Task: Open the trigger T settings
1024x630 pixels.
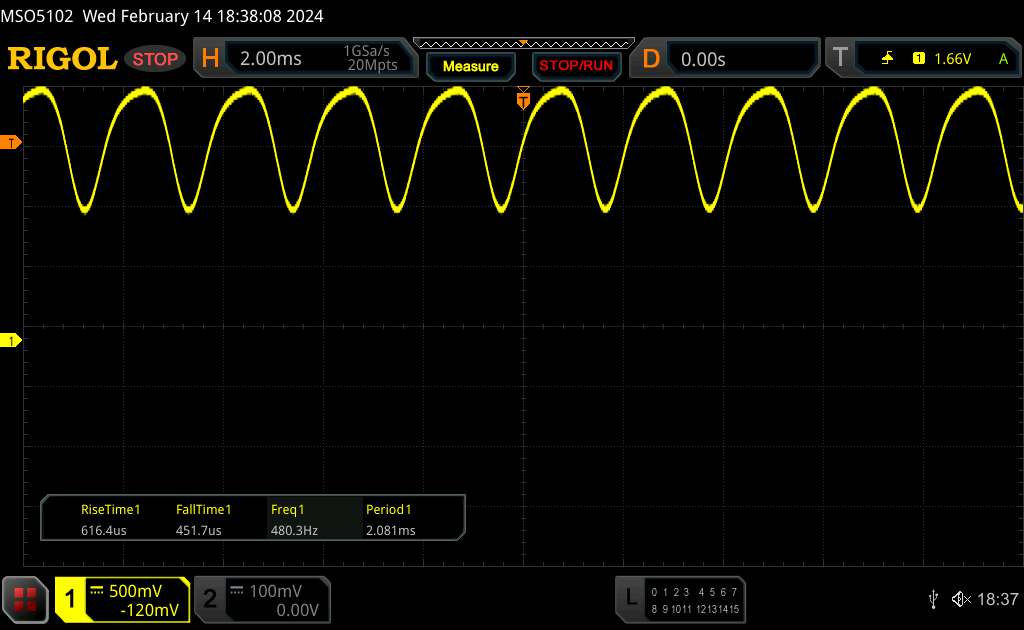Action: 840,57
